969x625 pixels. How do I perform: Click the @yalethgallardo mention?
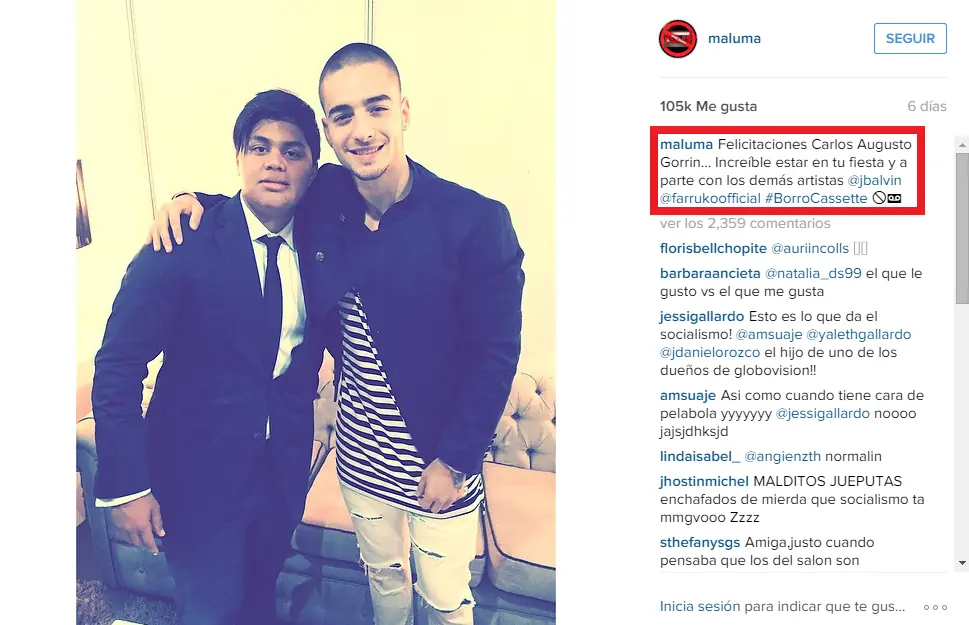(859, 334)
